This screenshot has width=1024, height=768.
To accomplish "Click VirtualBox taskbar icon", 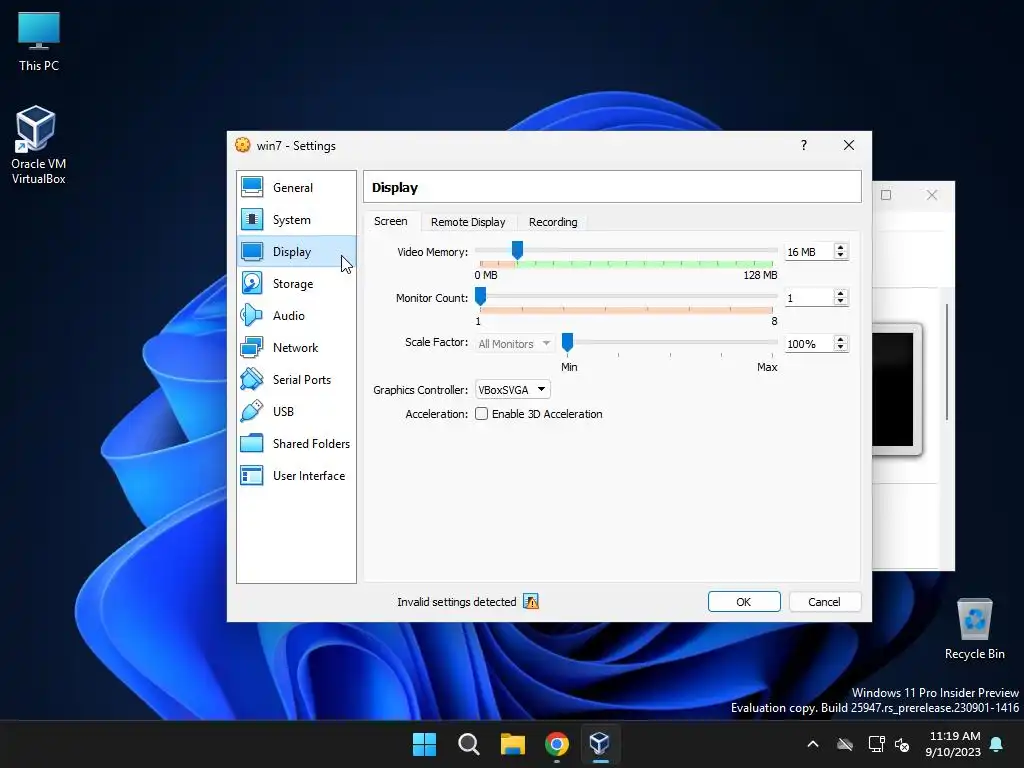I will (x=600, y=744).
